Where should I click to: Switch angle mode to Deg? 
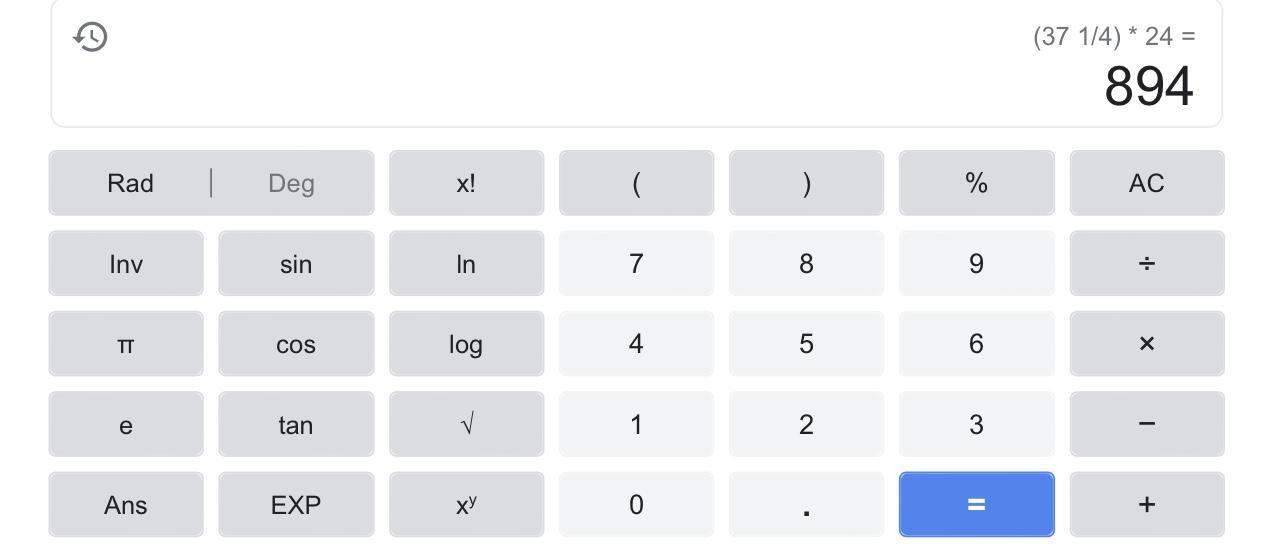click(x=292, y=183)
